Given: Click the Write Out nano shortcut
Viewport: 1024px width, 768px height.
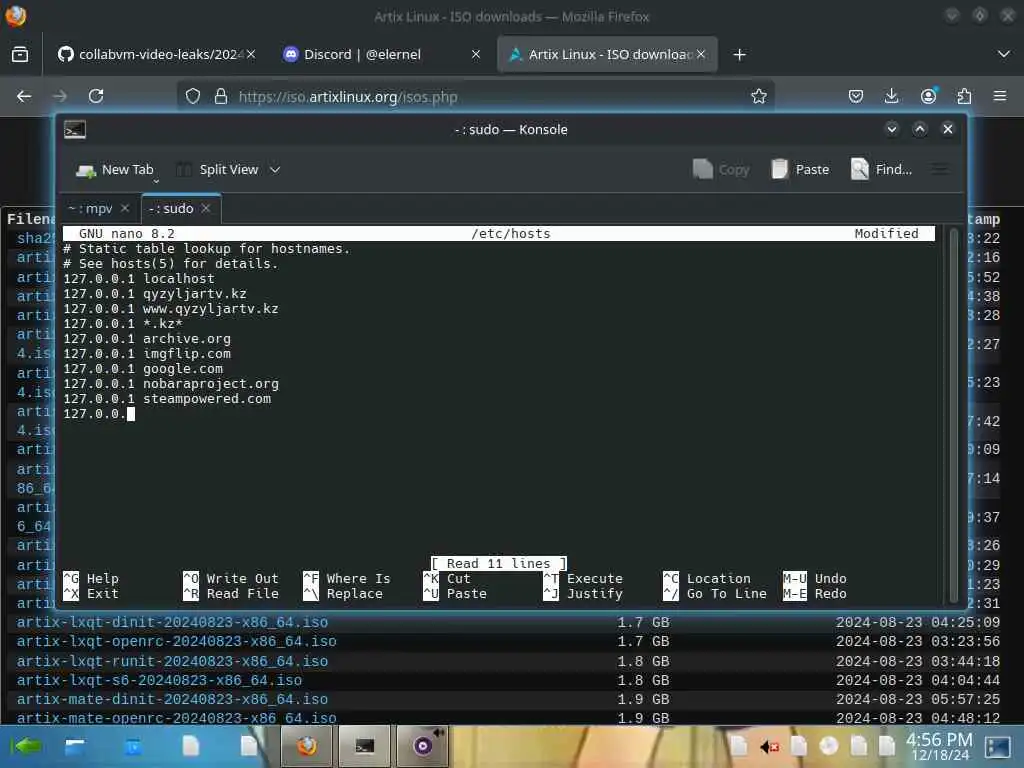Looking at the screenshot, I should pyautogui.click(x=231, y=579).
